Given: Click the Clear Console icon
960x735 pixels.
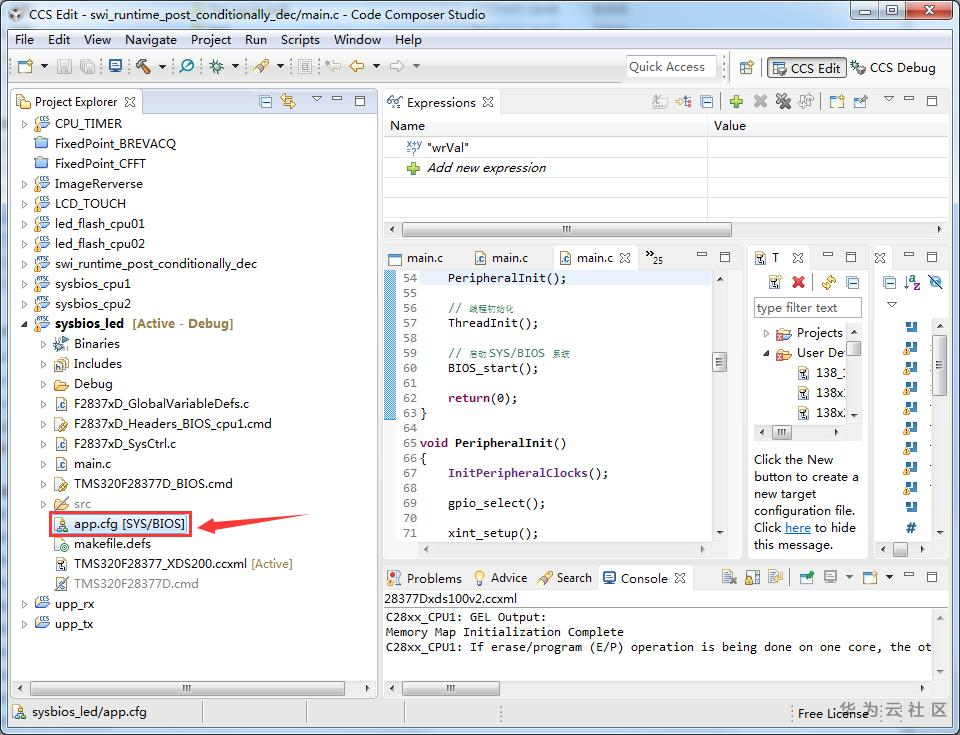Looking at the screenshot, I should click(x=729, y=578).
